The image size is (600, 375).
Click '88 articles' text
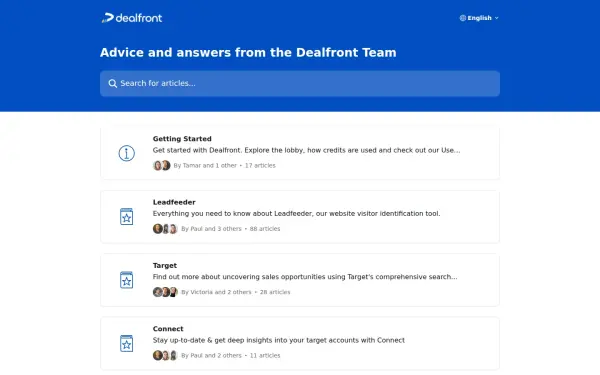[x=265, y=229]
